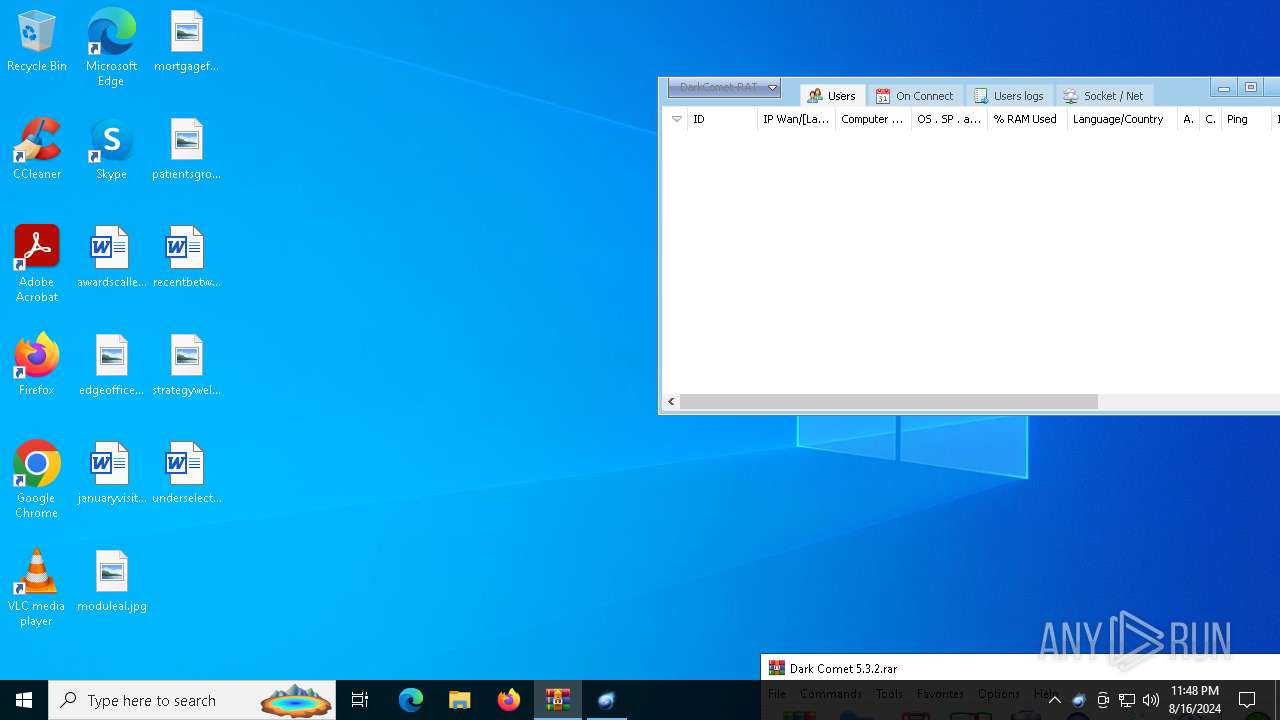Sort by the ID column header
Image resolution: width=1280 pixels, height=720 pixels.
pyautogui.click(x=722, y=119)
